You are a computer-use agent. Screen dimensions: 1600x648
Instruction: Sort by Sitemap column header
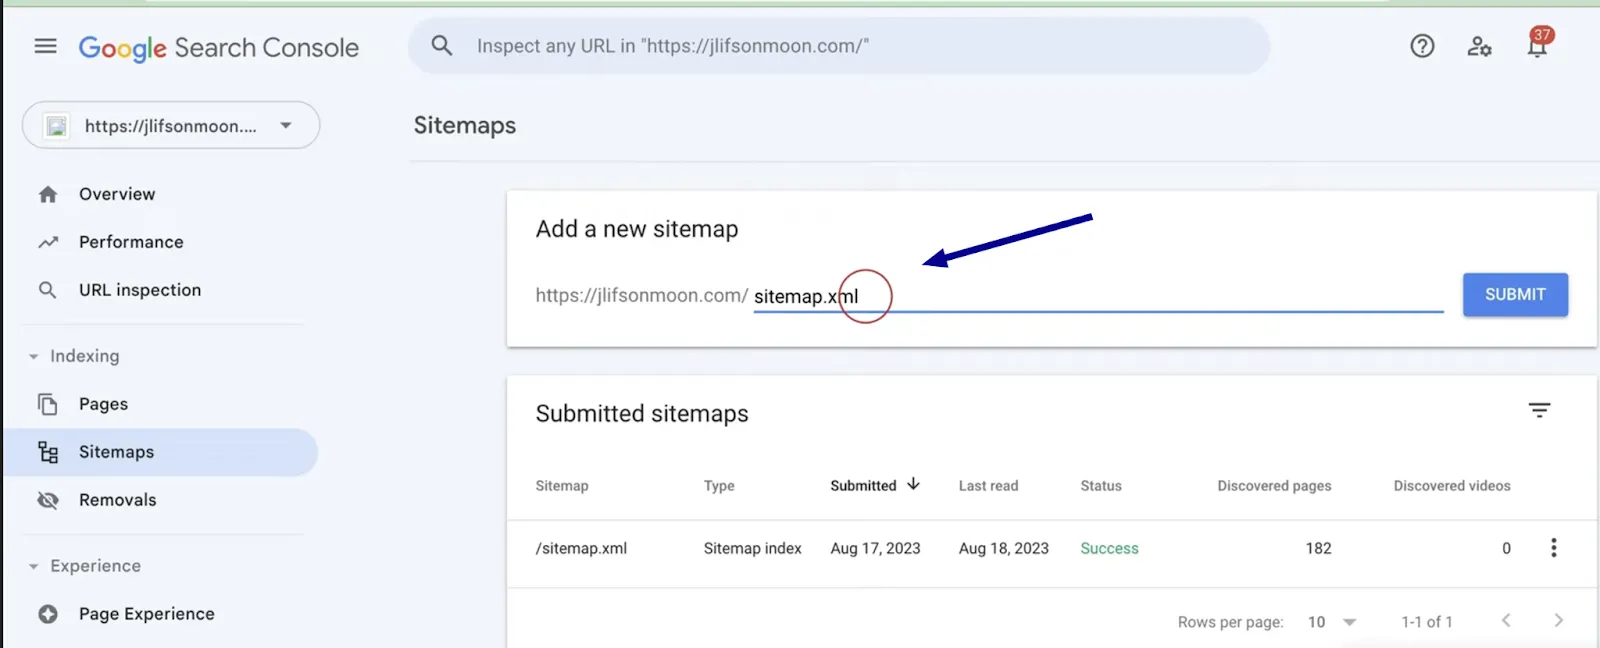click(562, 486)
